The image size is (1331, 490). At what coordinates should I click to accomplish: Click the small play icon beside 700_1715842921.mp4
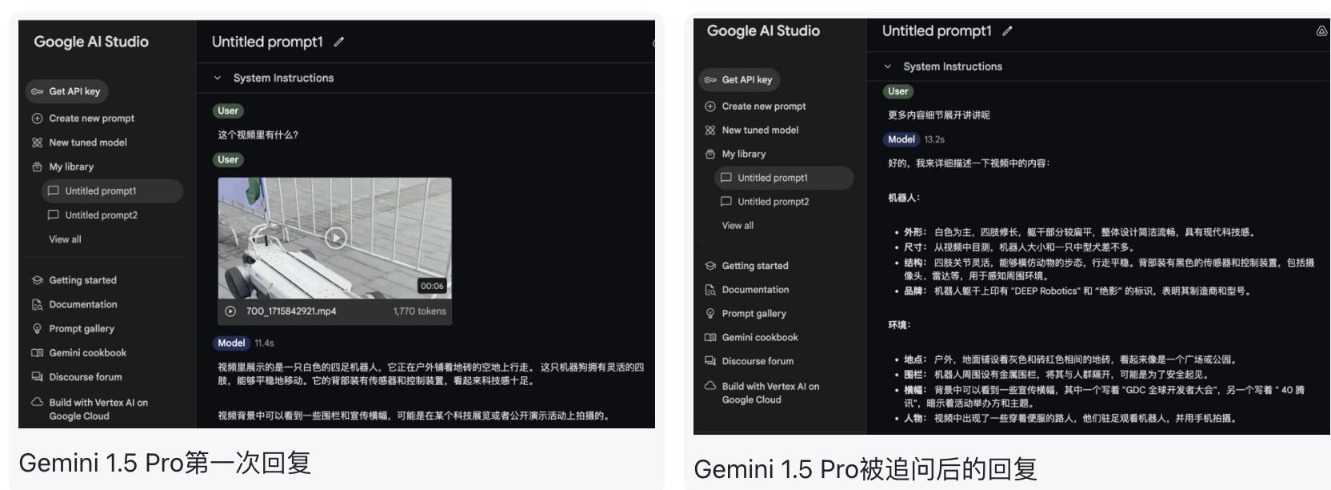pos(231,311)
